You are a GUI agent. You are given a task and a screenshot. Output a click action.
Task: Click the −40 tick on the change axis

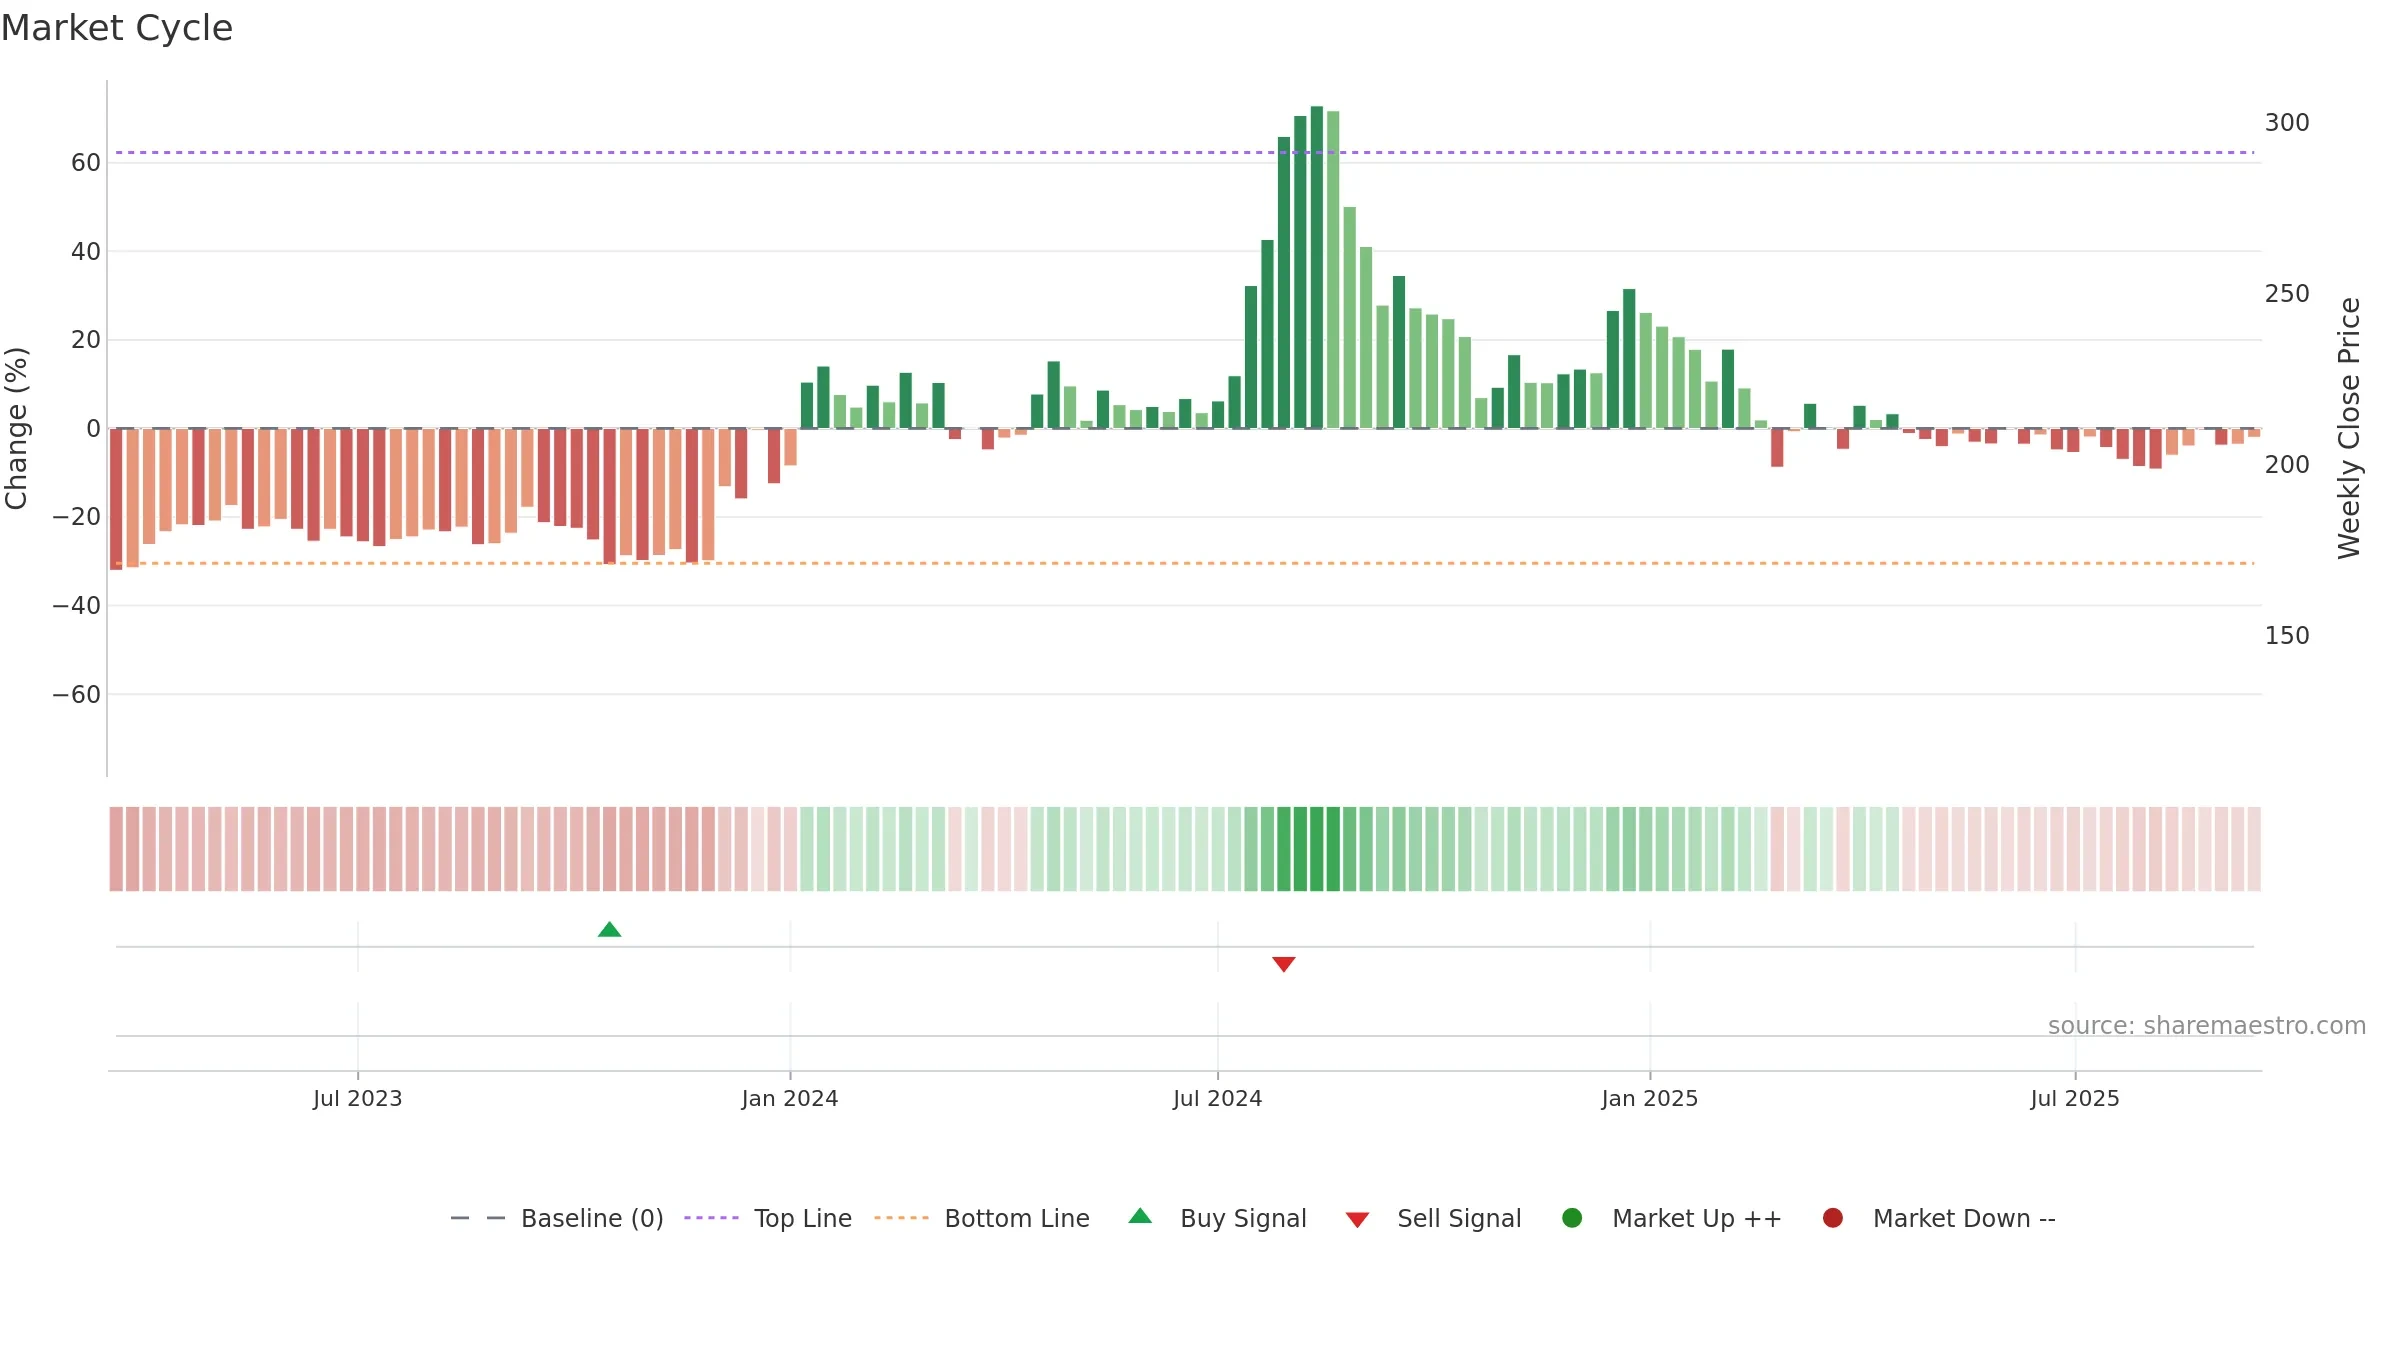[x=77, y=606]
